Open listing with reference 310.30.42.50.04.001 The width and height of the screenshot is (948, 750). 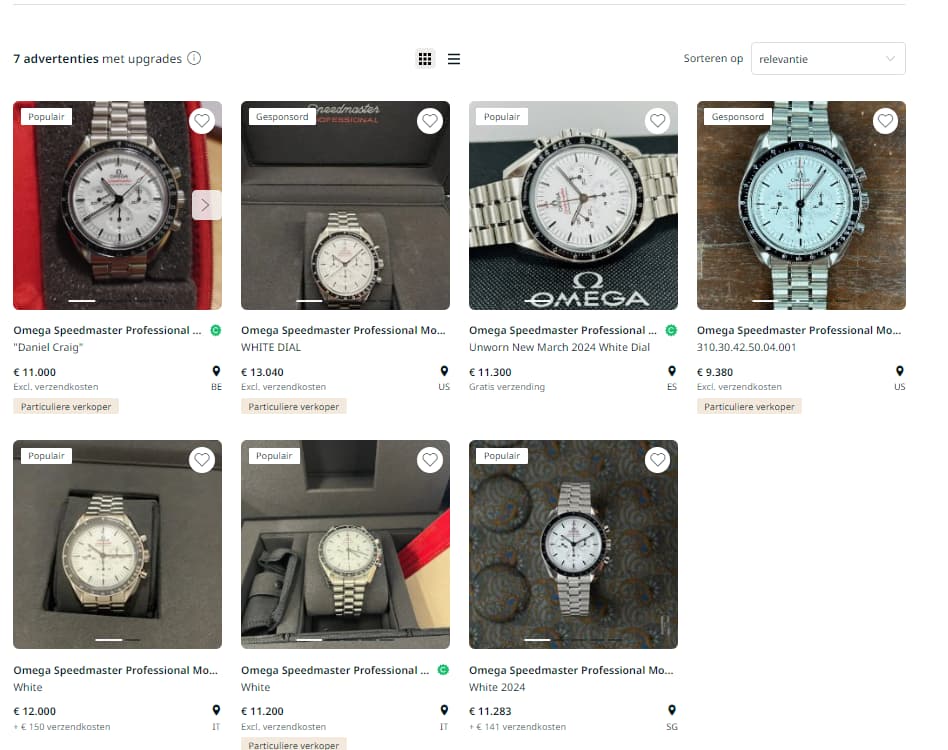tap(746, 348)
